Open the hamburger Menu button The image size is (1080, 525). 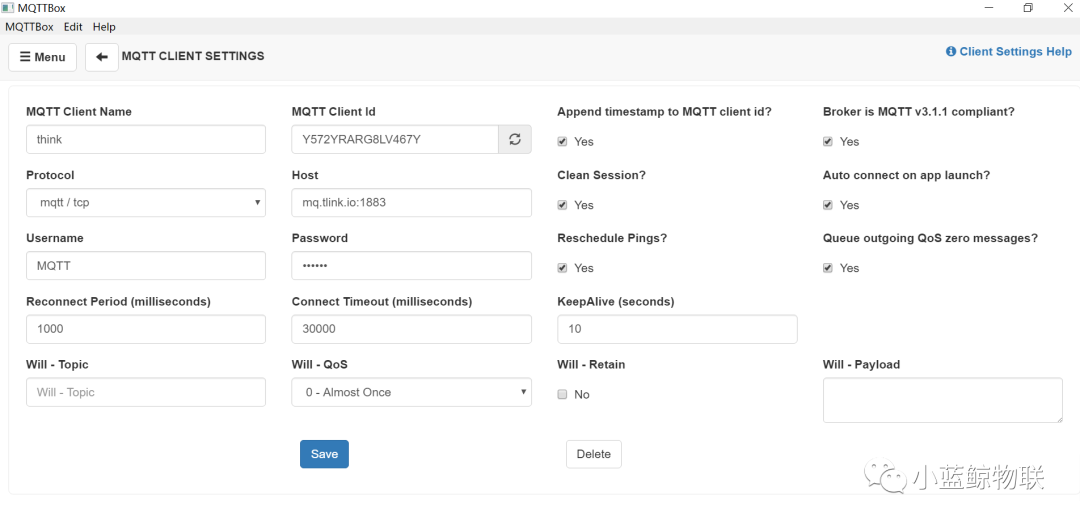click(43, 57)
